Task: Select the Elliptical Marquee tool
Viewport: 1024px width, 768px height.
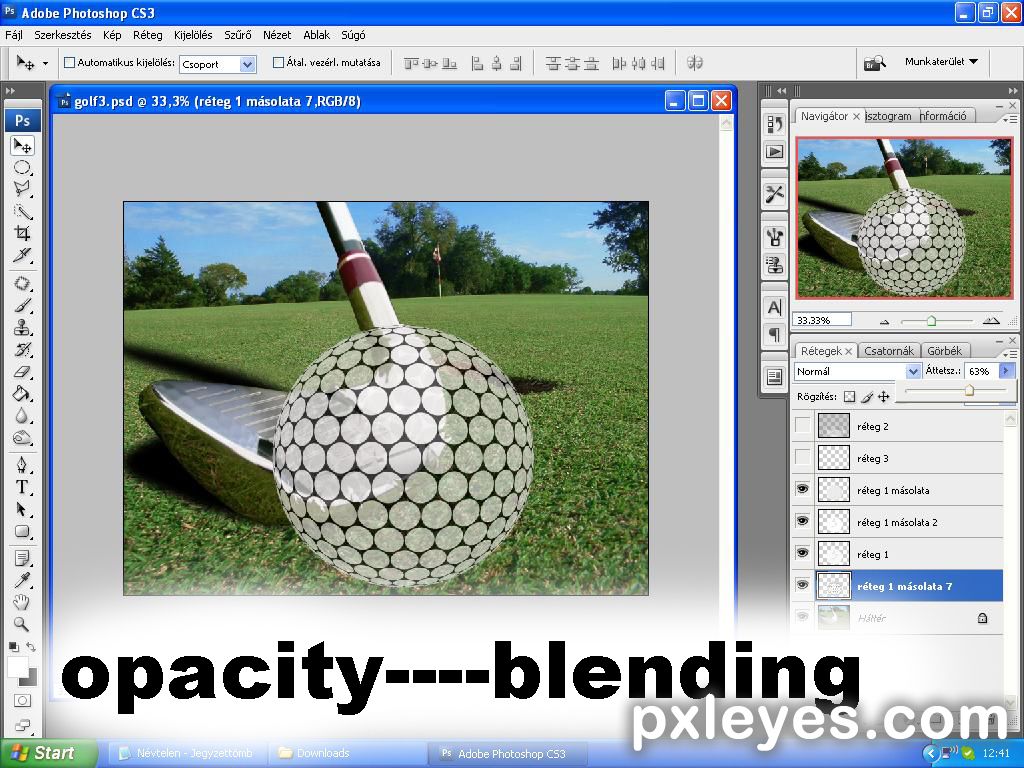Action: click(x=23, y=168)
